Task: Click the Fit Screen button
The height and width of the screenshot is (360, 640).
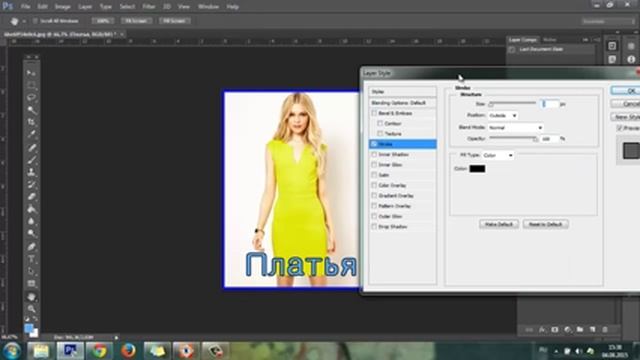Action: click(x=136, y=21)
